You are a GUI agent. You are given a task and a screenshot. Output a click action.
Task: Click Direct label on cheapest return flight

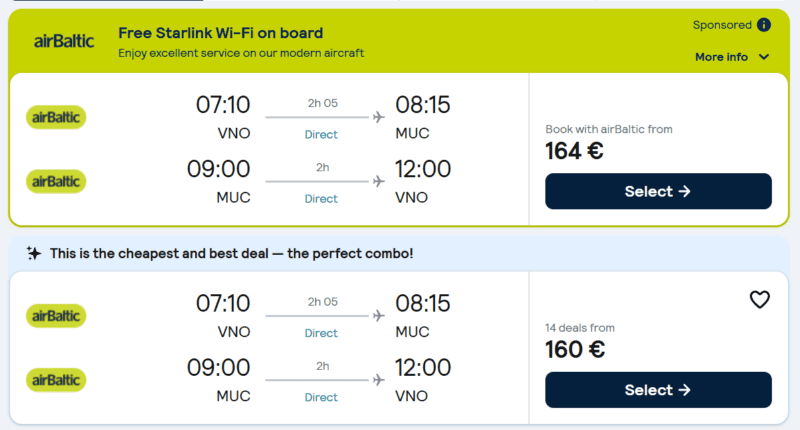click(321, 397)
